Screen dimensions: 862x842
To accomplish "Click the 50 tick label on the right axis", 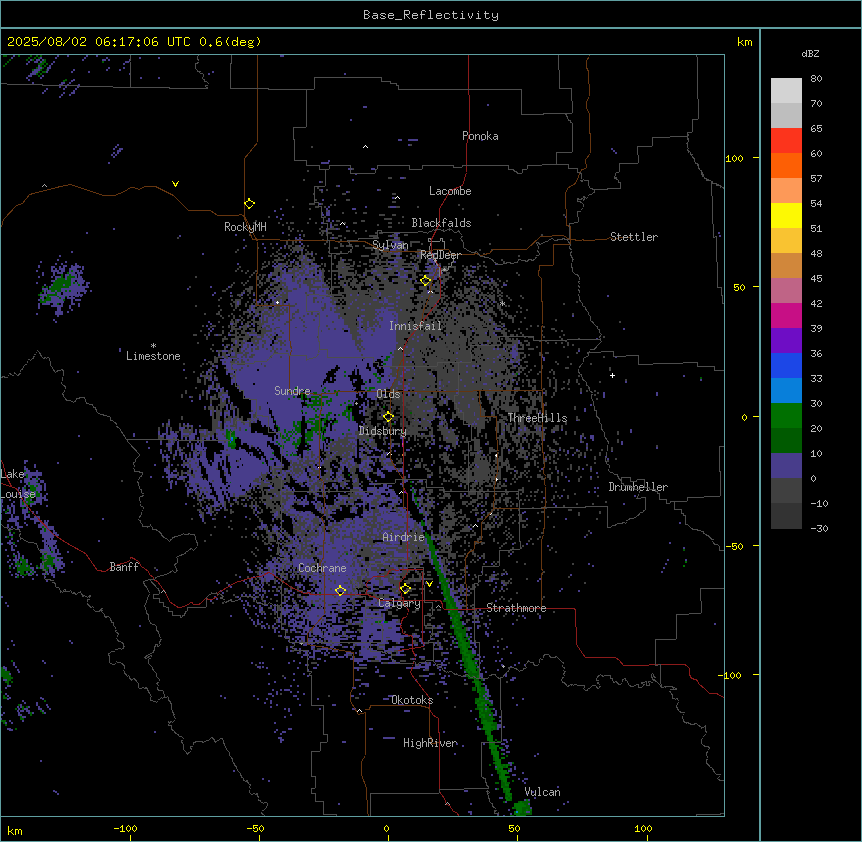I will 739,287.
